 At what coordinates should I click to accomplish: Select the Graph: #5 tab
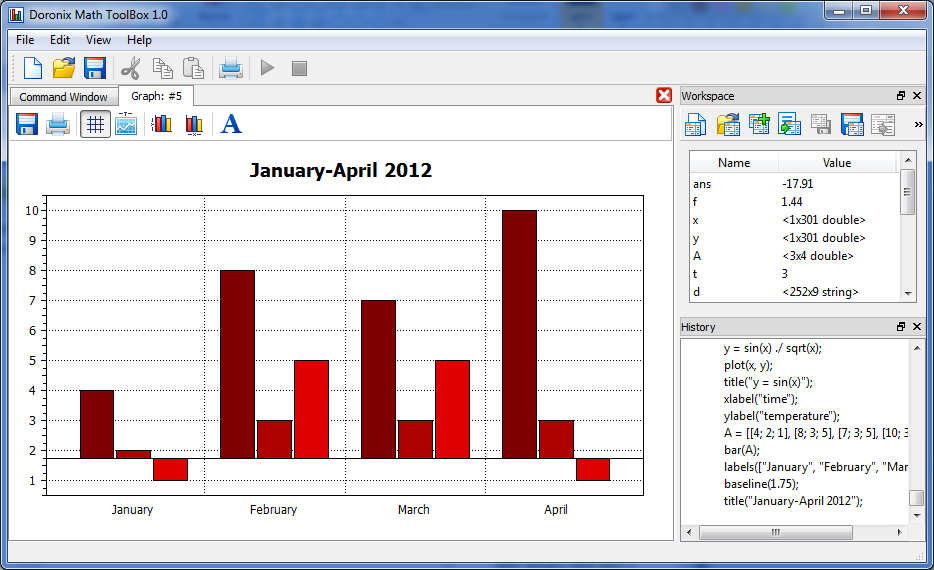point(156,96)
